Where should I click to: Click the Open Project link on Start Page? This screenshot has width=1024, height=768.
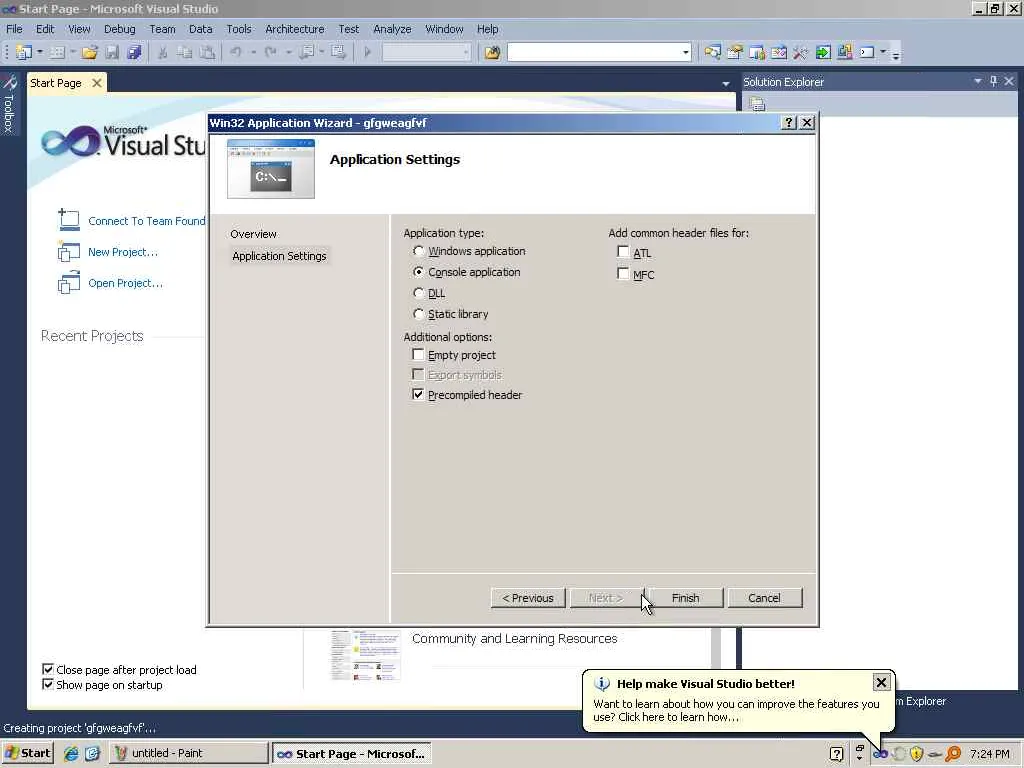click(125, 283)
